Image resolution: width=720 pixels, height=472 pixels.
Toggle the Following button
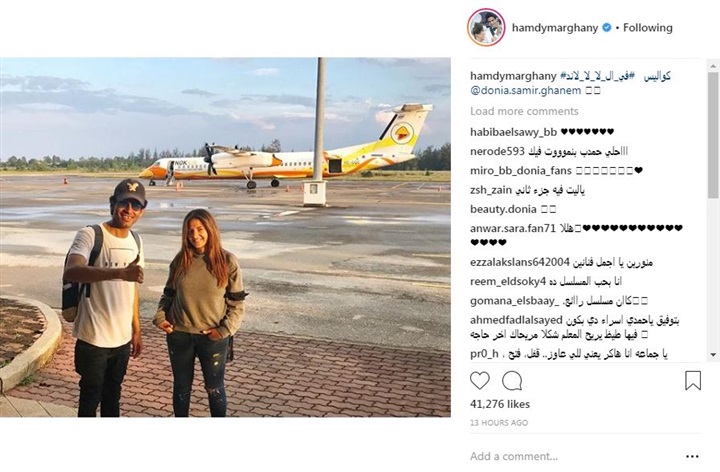647,28
